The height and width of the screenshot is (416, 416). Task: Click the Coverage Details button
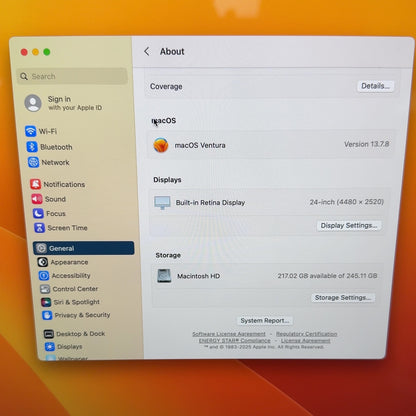375,86
